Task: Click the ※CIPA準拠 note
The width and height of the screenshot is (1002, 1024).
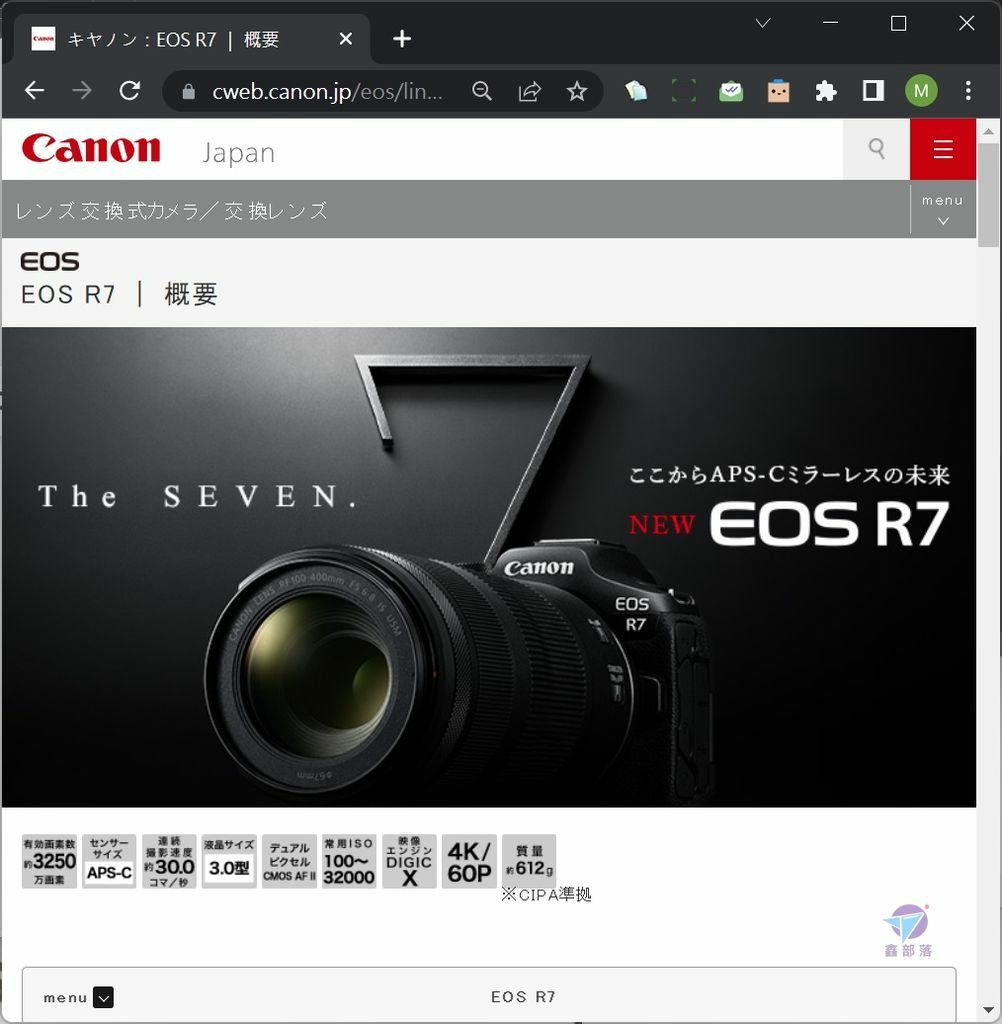Action: (x=546, y=894)
